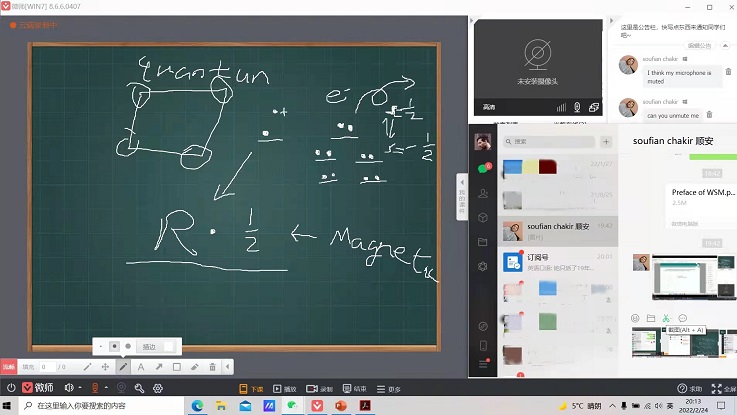Toggle the camera in the bottom control bar
The image size is (737, 415).
tap(122, 388)
